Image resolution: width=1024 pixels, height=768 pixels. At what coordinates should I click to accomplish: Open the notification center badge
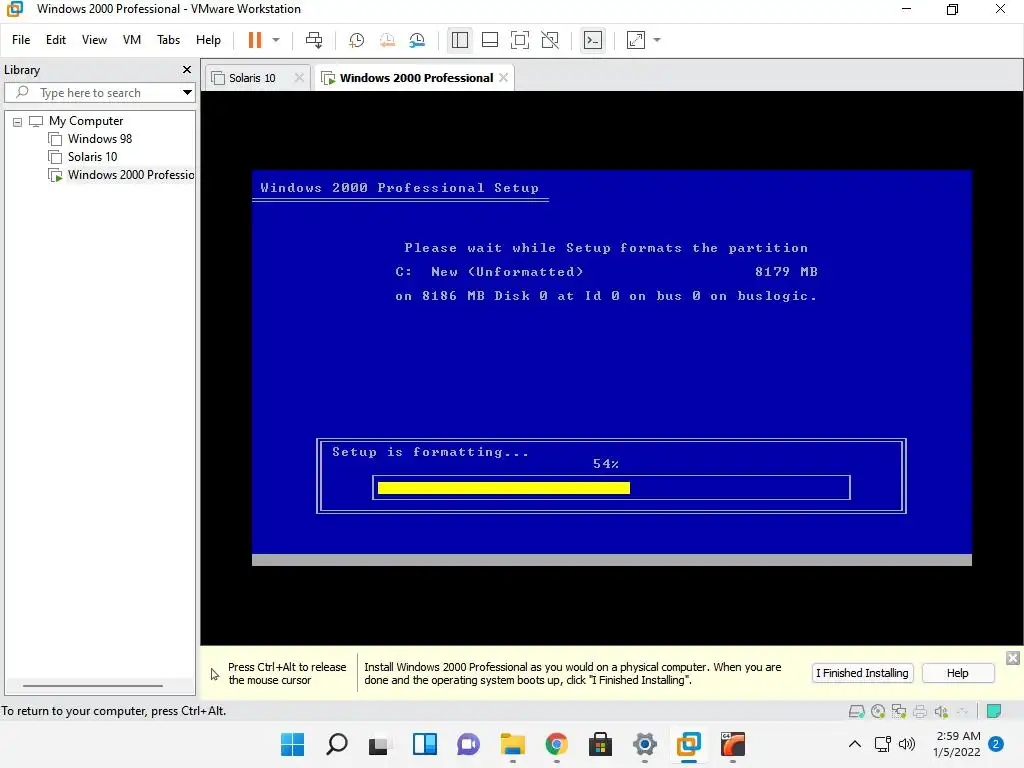click(x=996, y=744)
